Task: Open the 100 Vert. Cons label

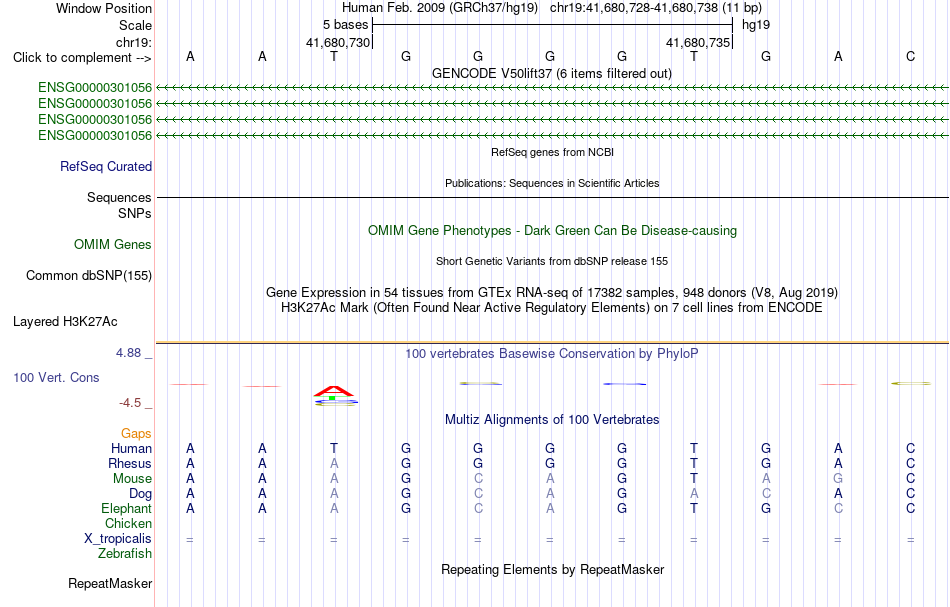Action: 56,378
